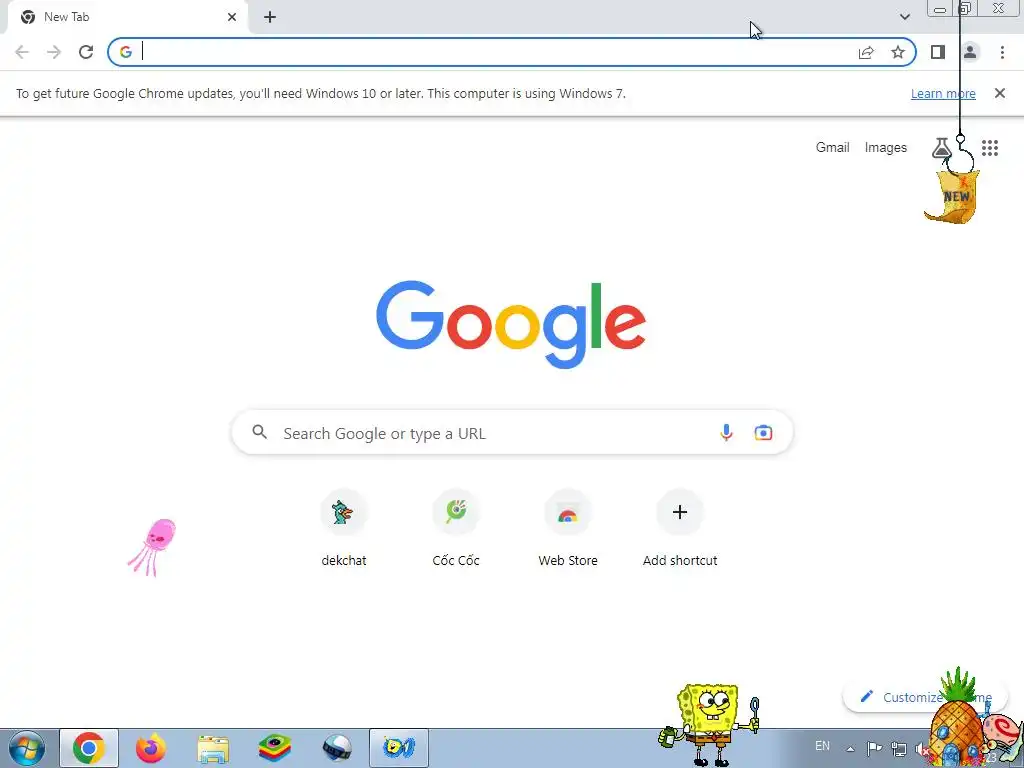Open the Google apps grid
This screenshot has height=768, width=1024.
click(x=990, y=148)
